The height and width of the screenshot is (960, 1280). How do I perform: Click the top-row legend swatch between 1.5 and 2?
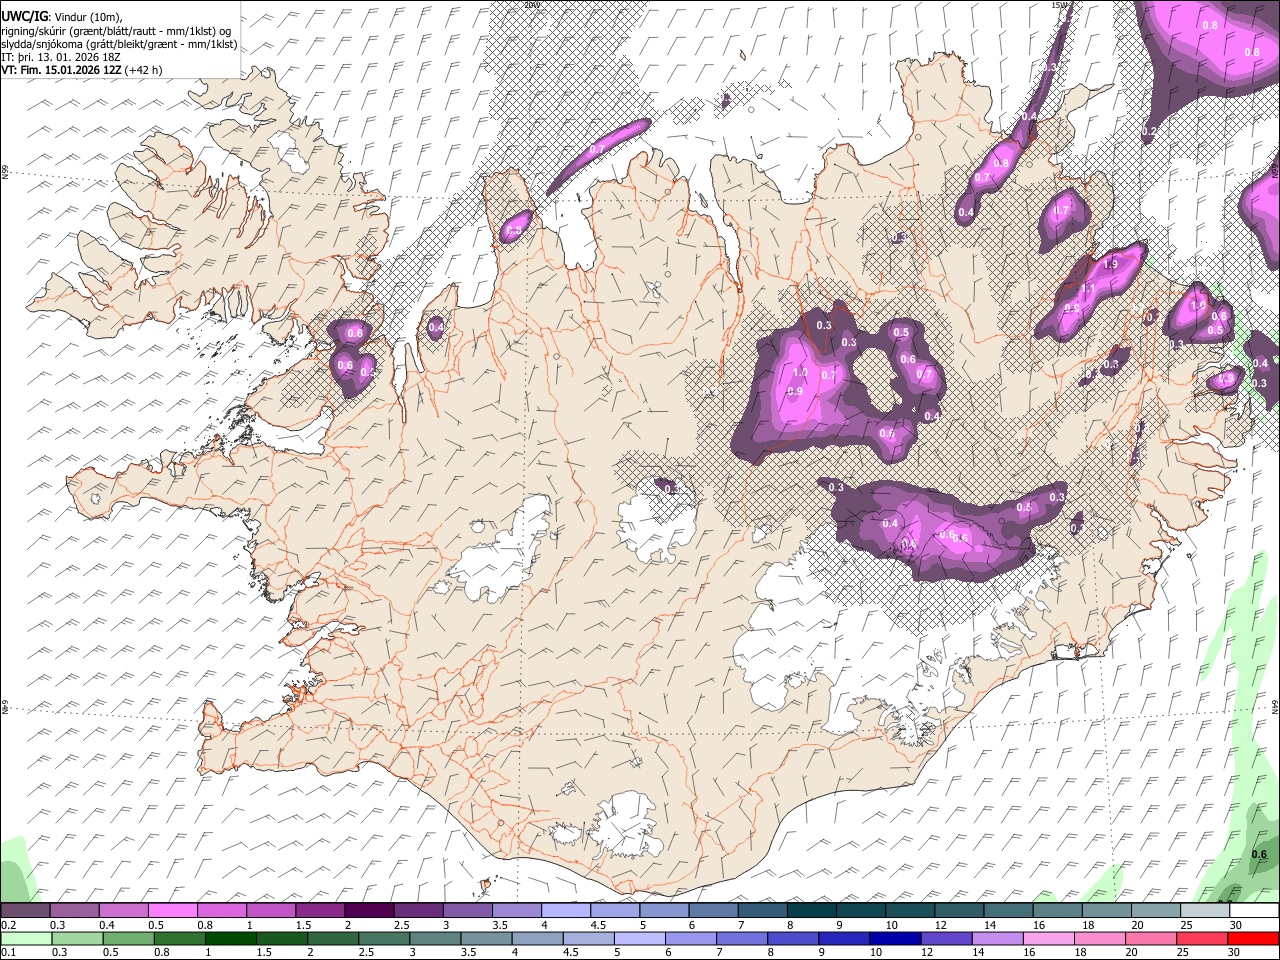320,911
